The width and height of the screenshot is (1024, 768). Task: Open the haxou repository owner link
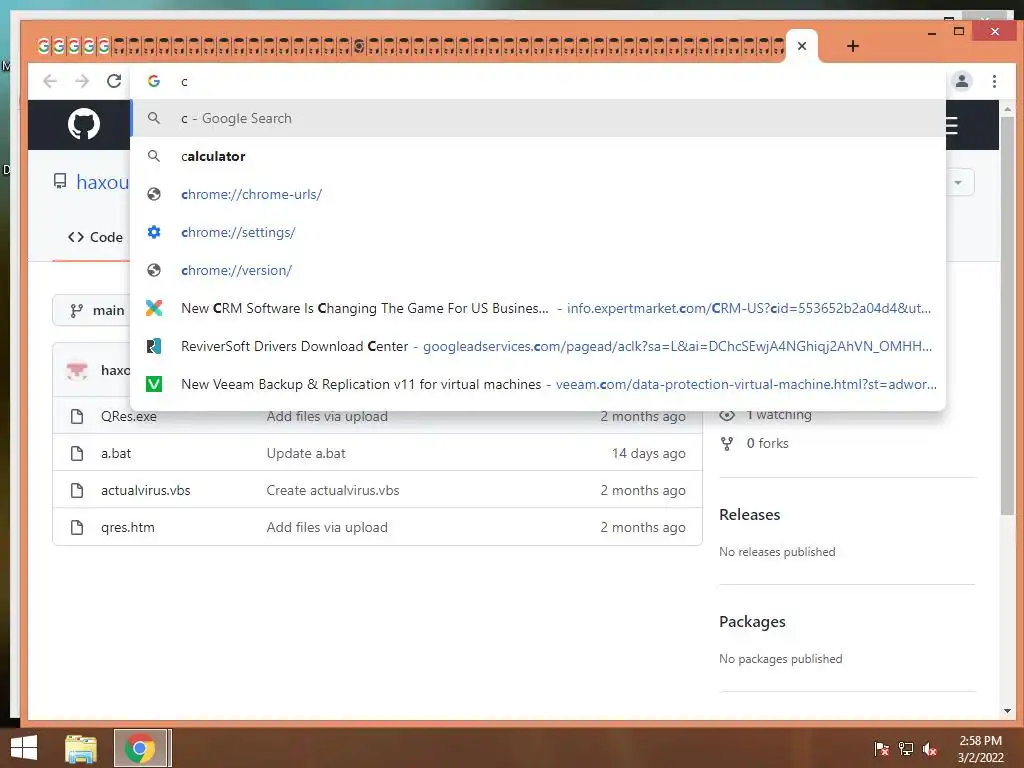coord(103,182)
